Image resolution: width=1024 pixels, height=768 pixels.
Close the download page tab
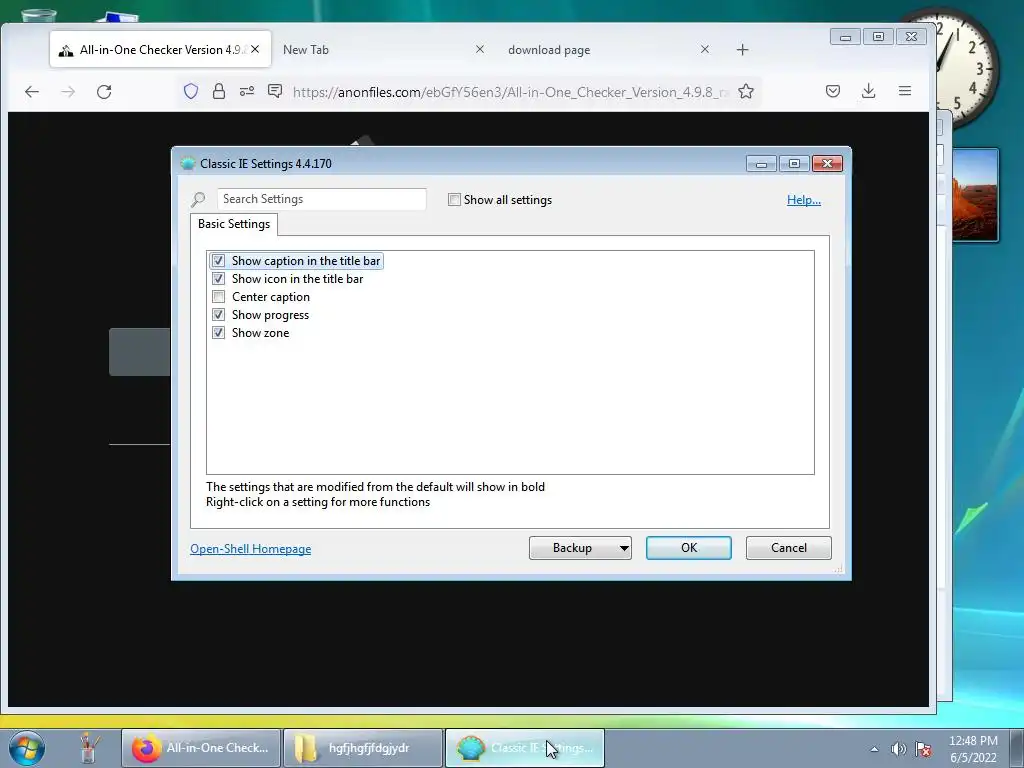pos(705,49)
